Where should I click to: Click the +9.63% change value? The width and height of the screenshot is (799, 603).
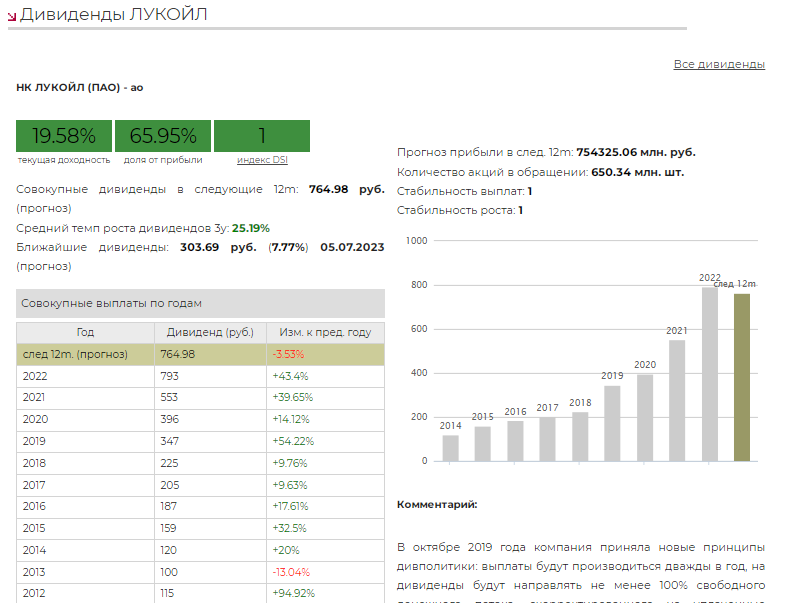click(289, 485)
